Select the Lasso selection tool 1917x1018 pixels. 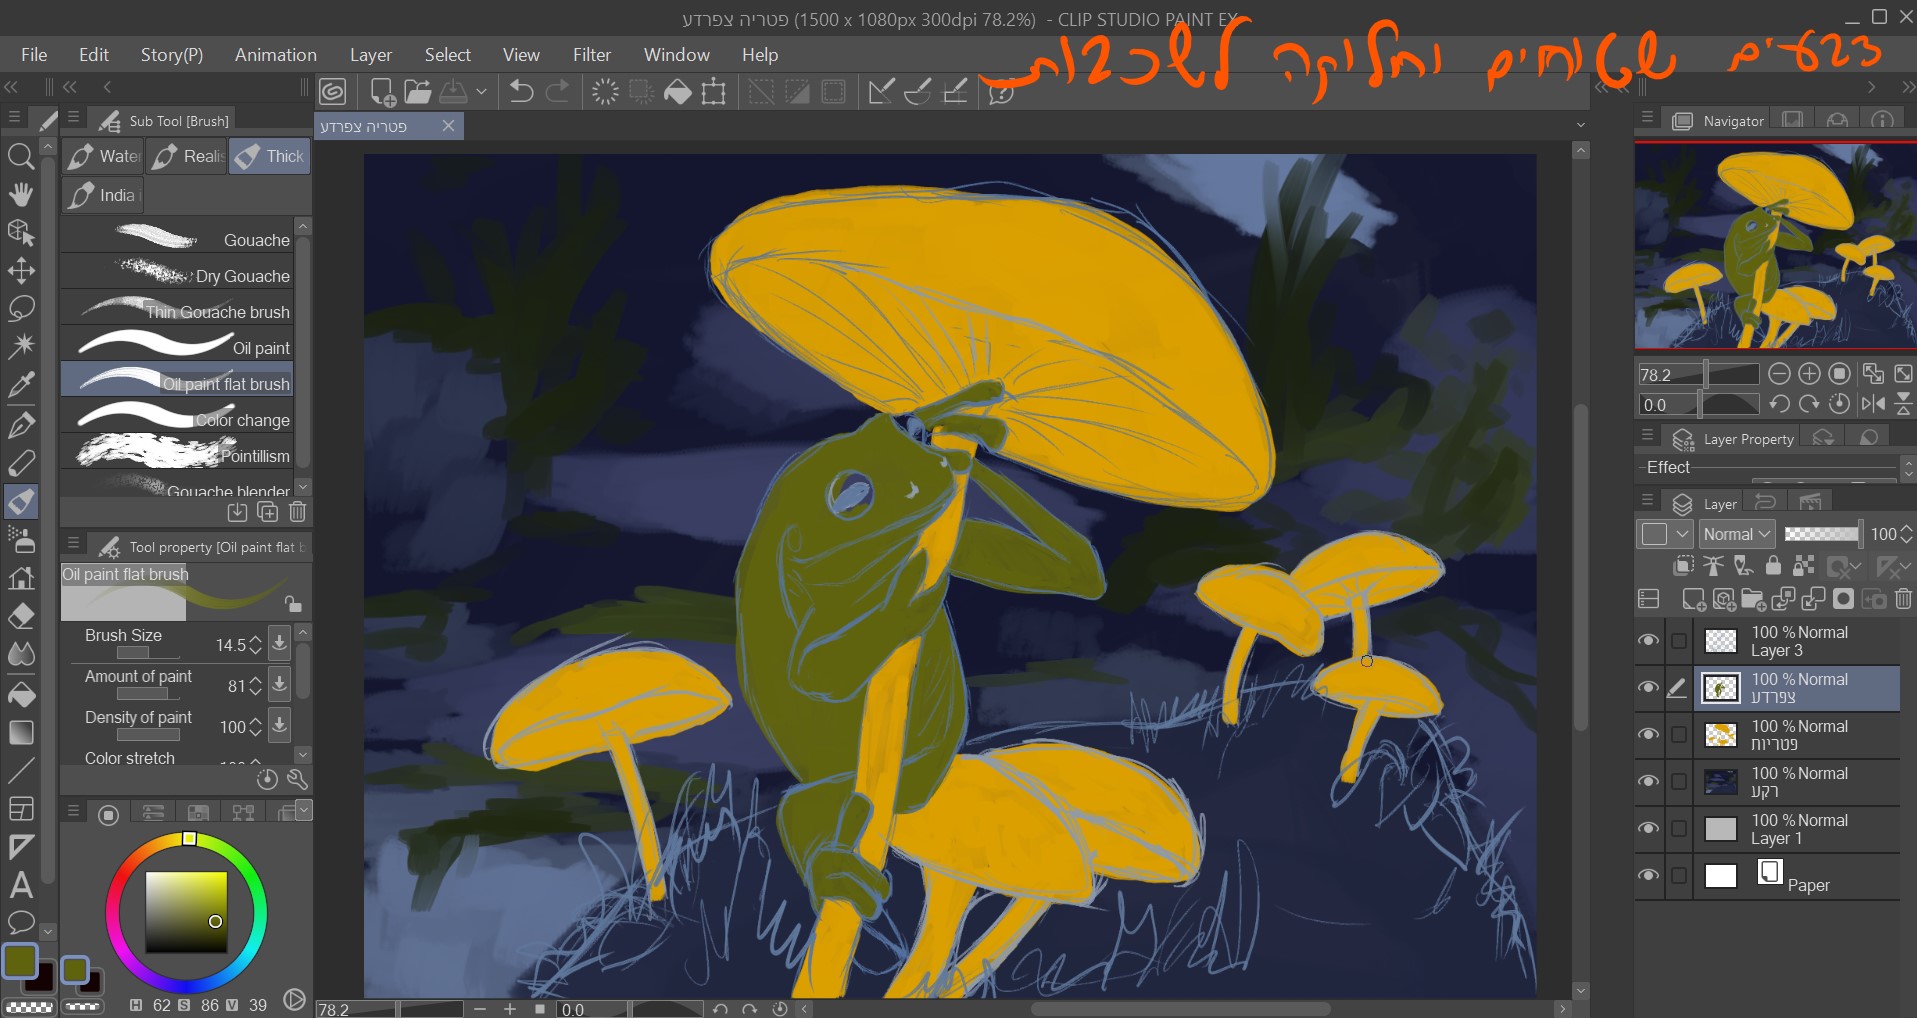[21, 308]
